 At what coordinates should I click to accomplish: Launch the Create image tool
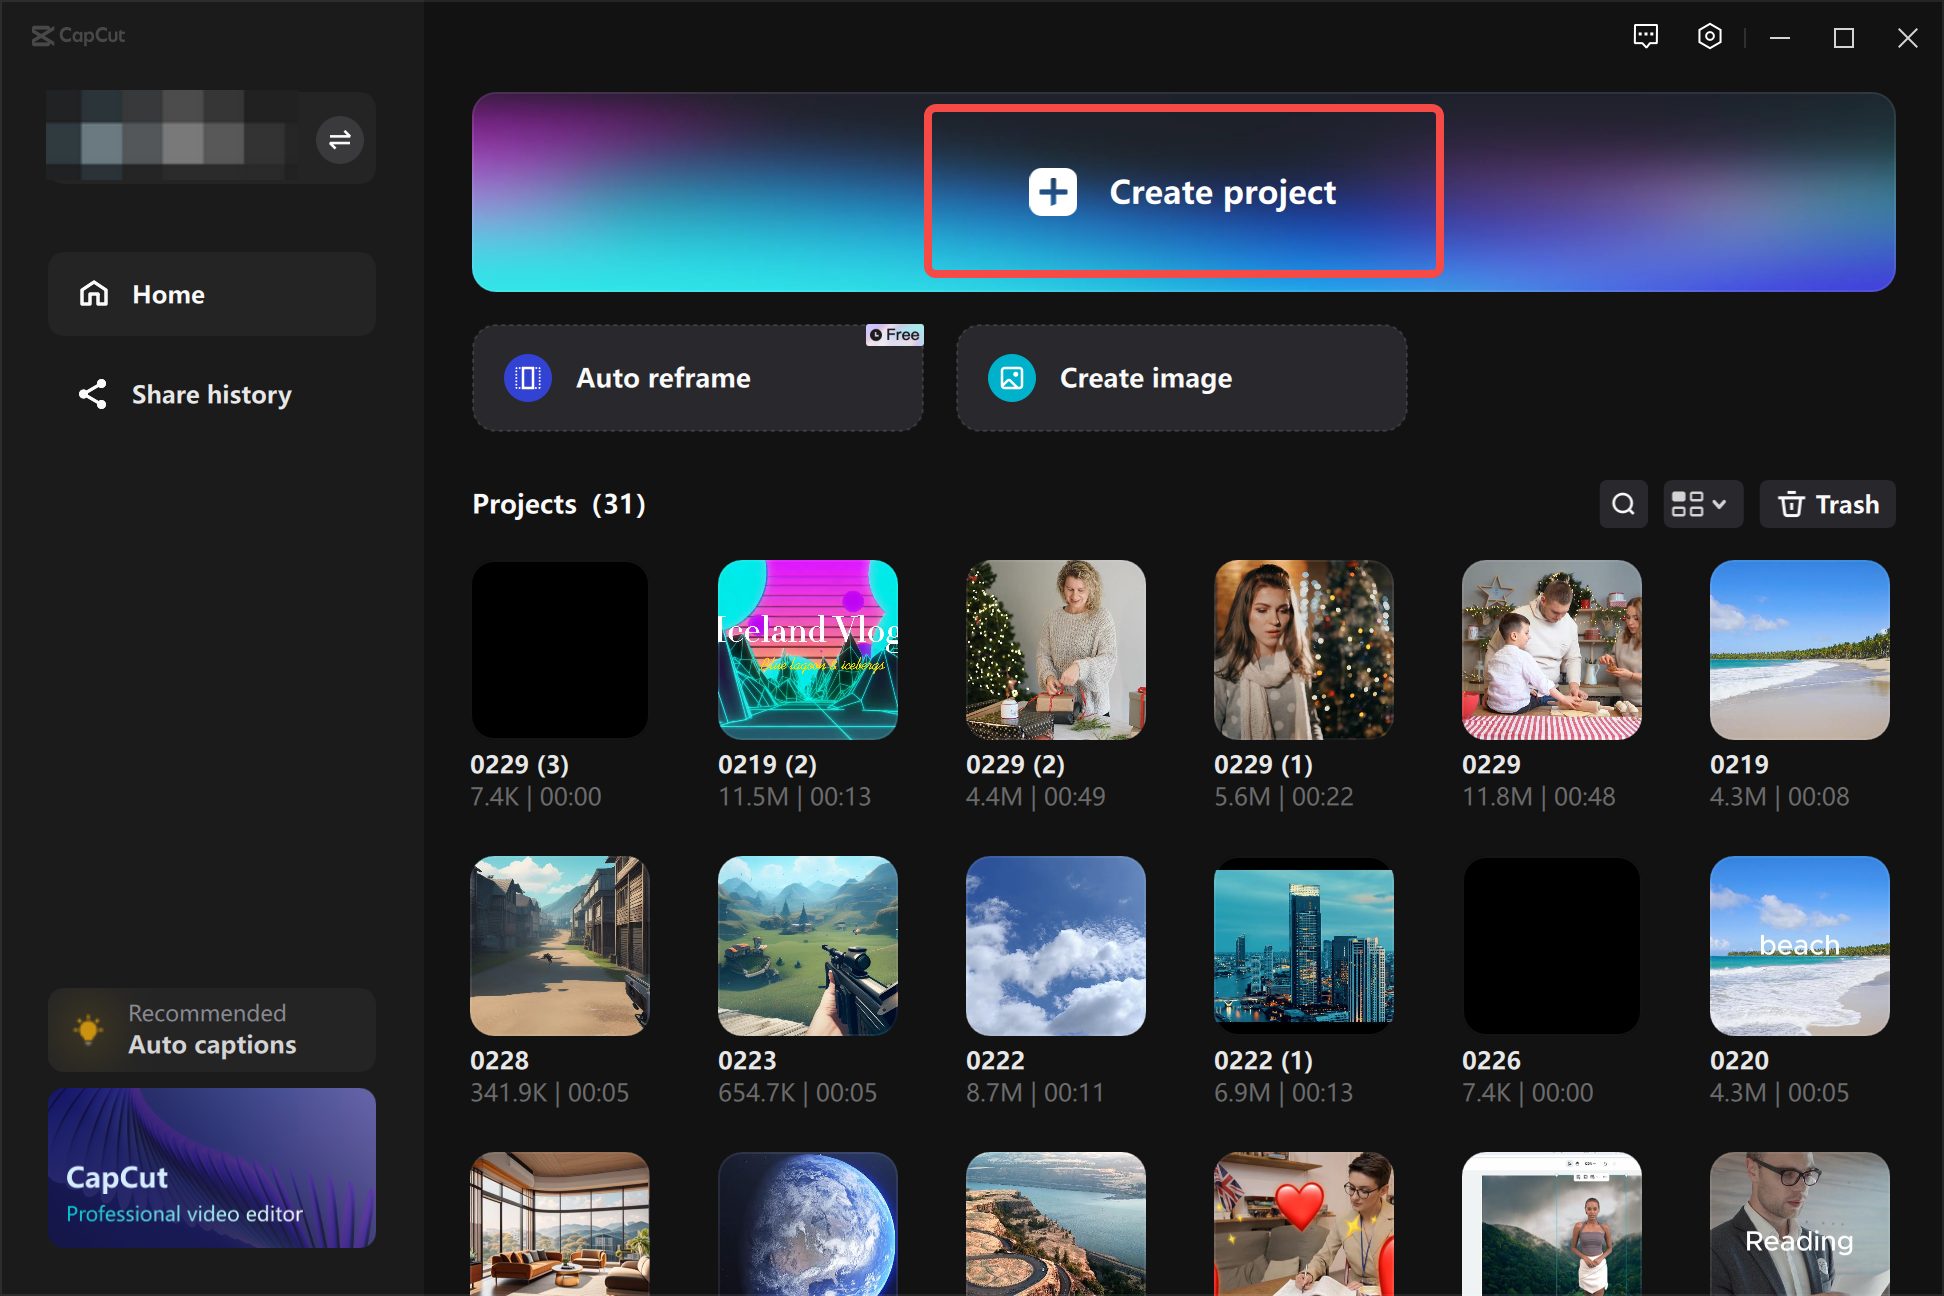tap(1182, 378)
